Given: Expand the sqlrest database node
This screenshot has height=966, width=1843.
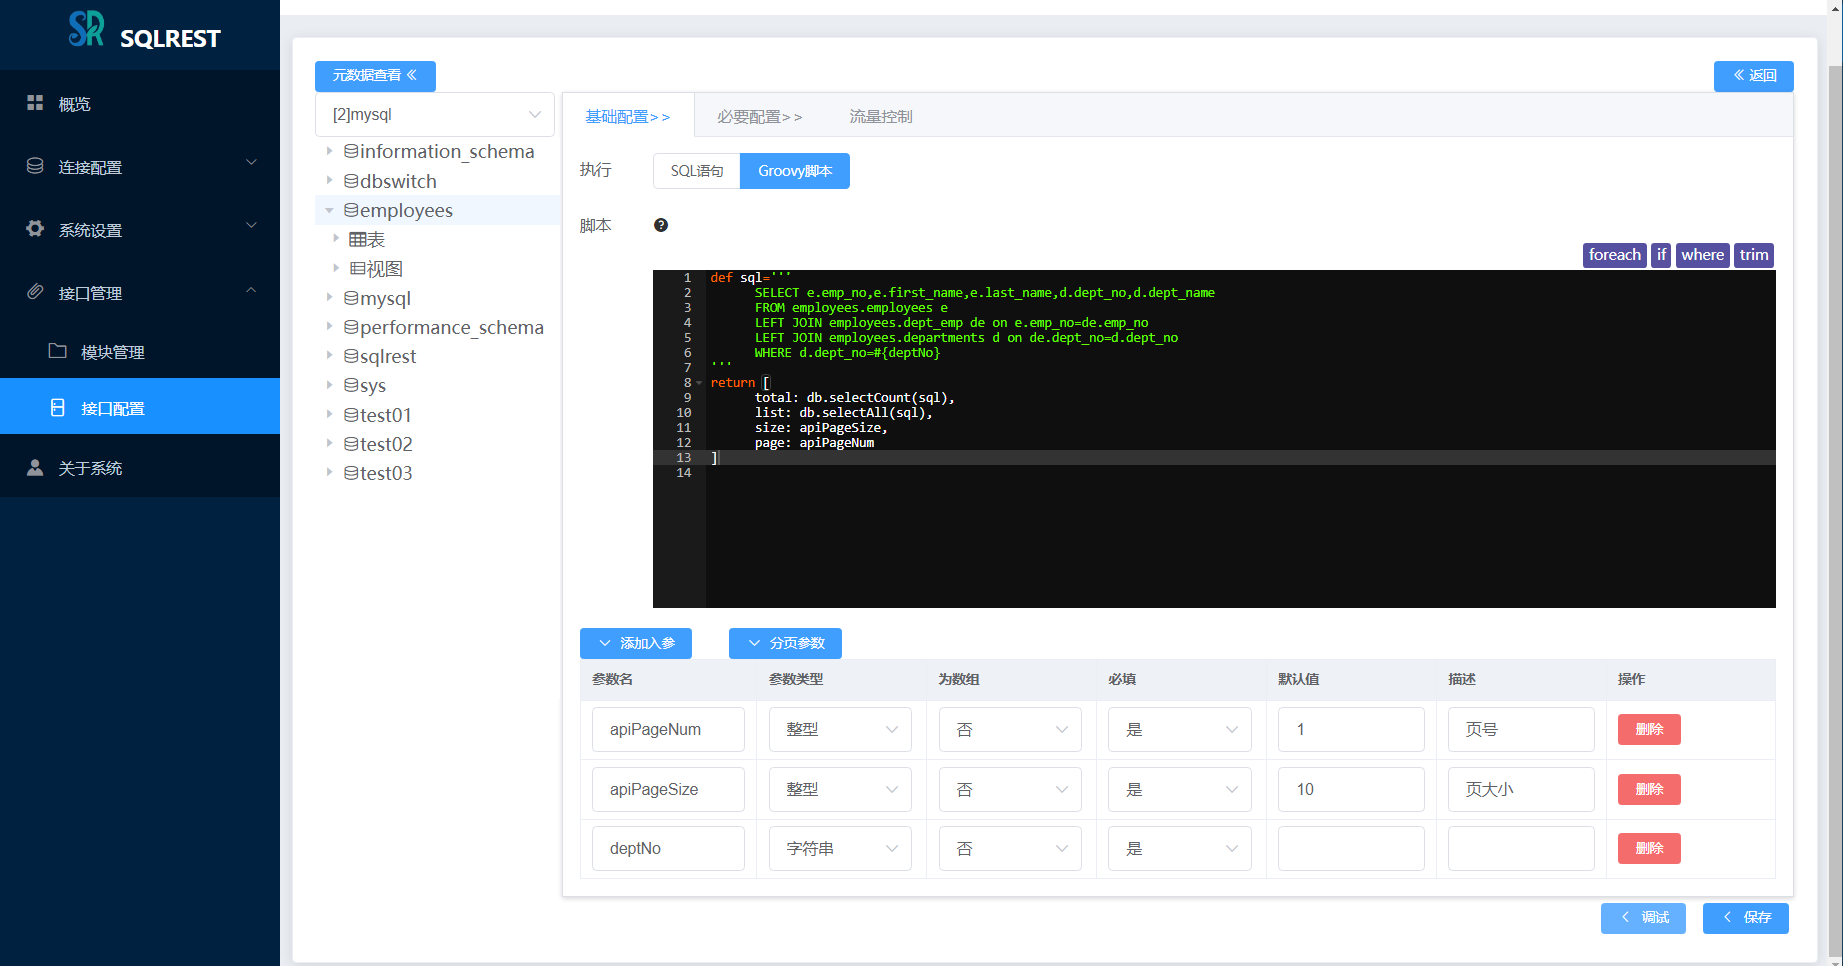Looking at the screenshot, I should tap(329, 356).
